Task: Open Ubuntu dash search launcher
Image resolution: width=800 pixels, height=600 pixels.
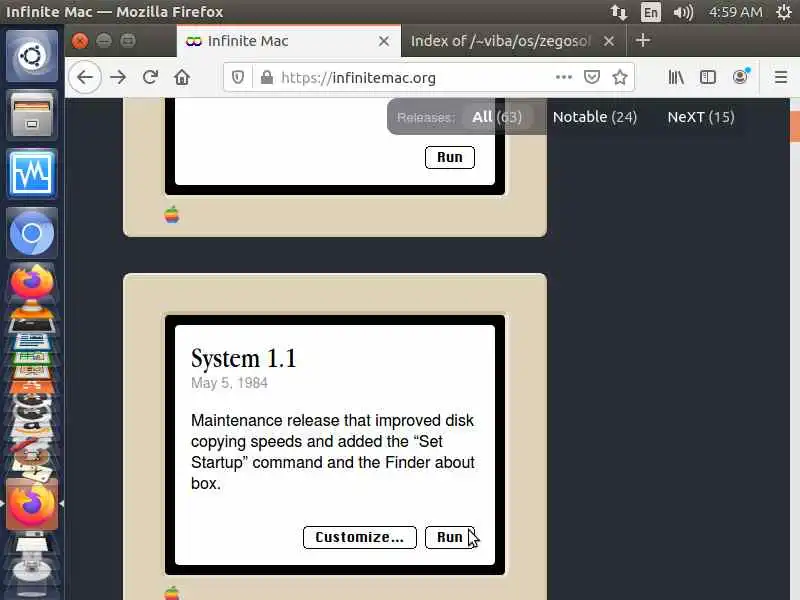Action: coord(32,56)
